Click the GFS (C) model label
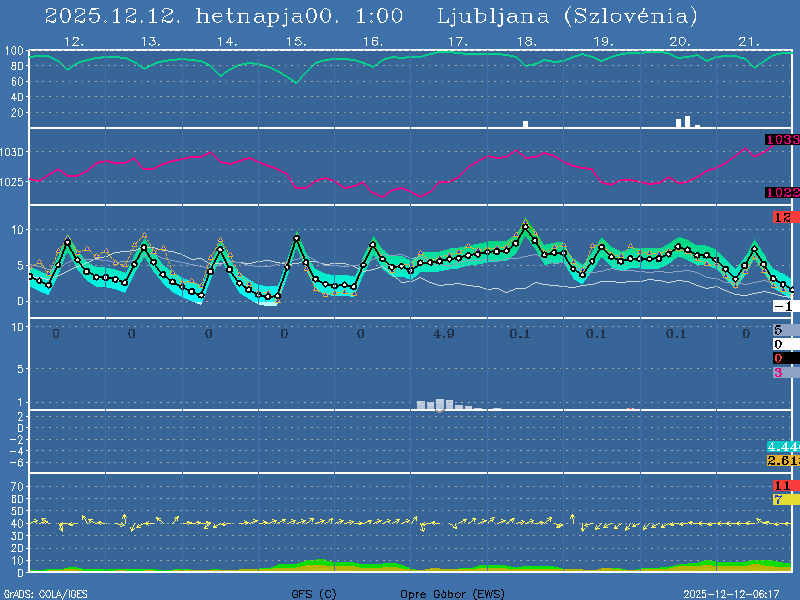 click(314, 593)
